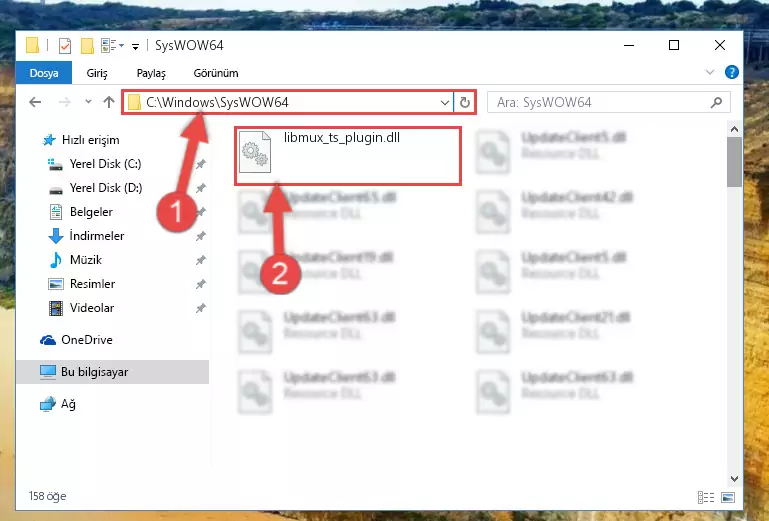Customize Quick Access Toolbar dropdown arrow
This screenshot has width=769, height=521.
[x=135, y=46]
